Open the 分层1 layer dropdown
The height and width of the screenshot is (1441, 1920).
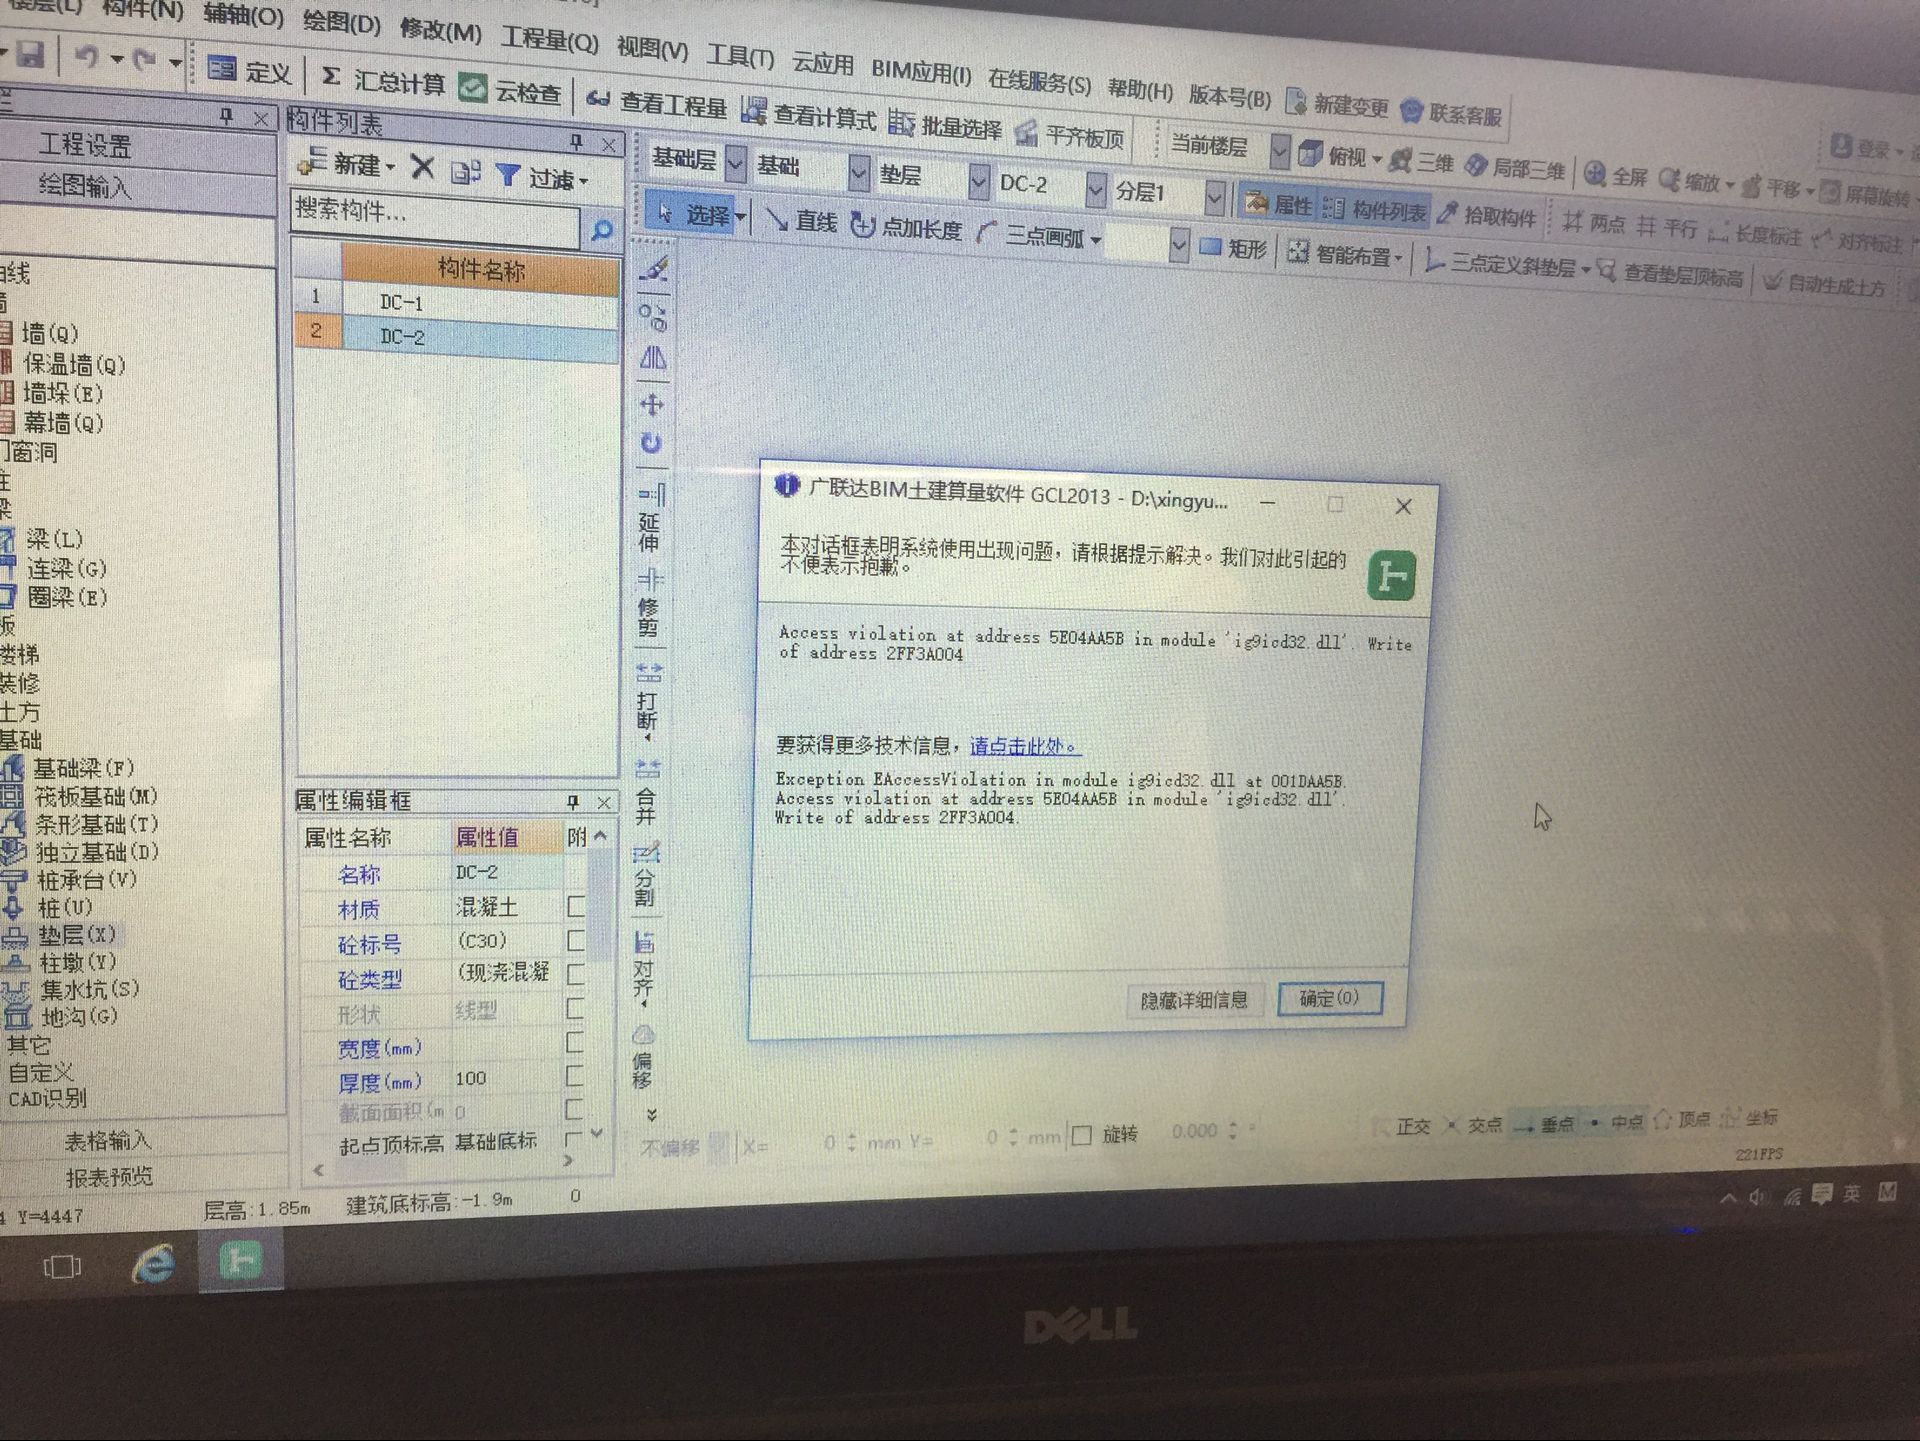coord(1214,198)
